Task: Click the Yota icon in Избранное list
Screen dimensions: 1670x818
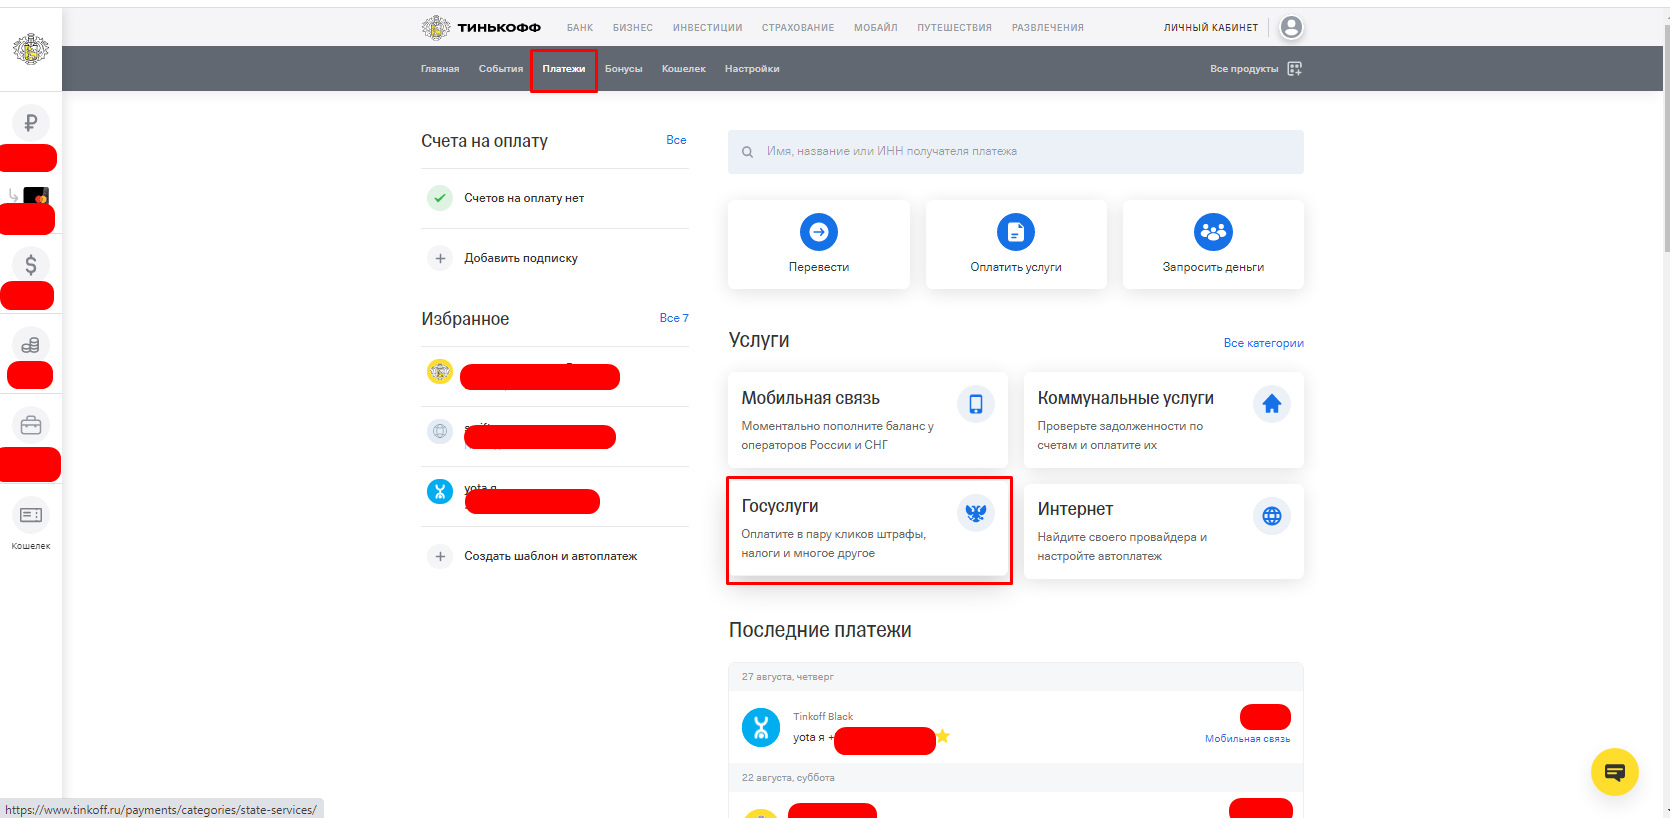Action: tap(440, 492)
